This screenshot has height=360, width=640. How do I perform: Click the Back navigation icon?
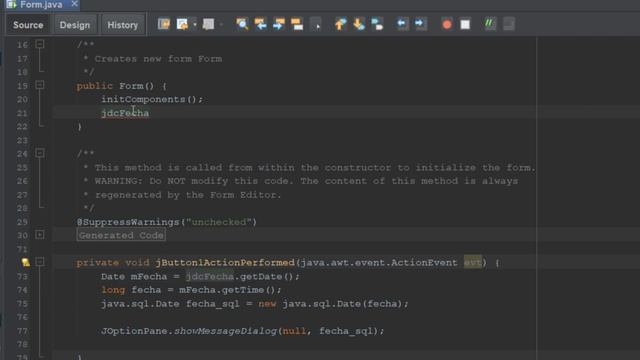182,24
